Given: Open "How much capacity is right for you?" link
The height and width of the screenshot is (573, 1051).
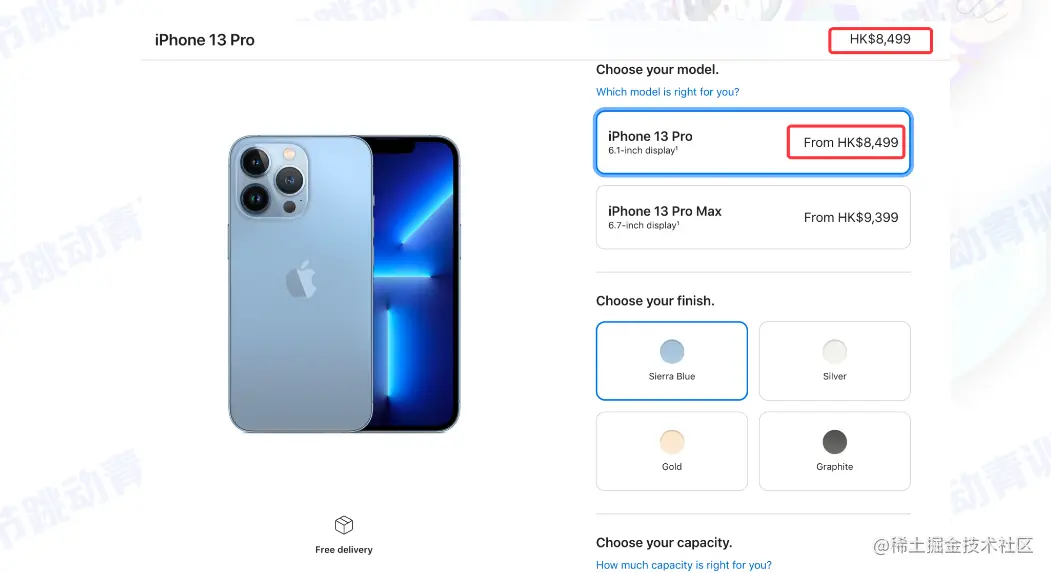Looking at the screenshot, I should [x=684, y=565].
